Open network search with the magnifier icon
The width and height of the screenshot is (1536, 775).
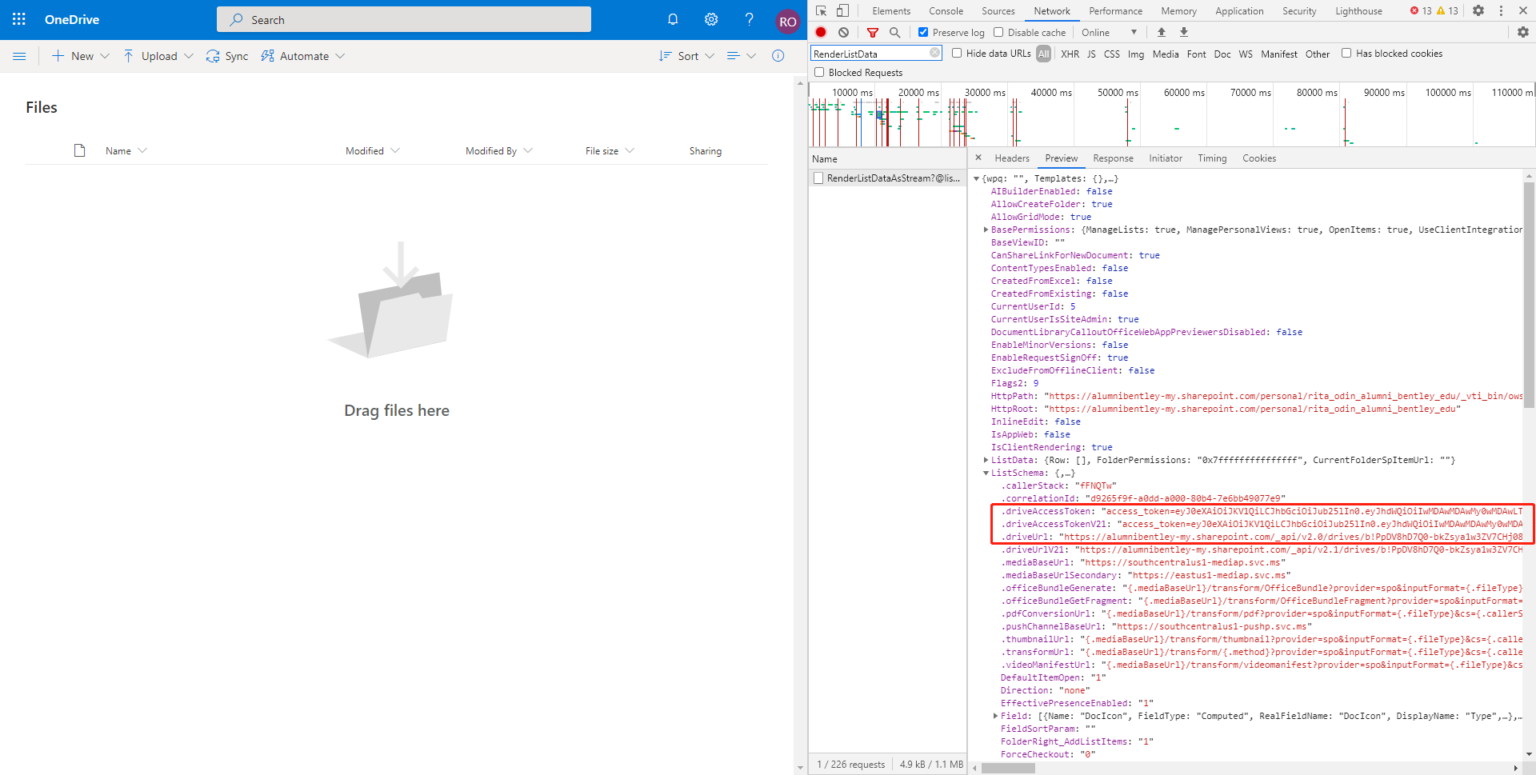895,32
